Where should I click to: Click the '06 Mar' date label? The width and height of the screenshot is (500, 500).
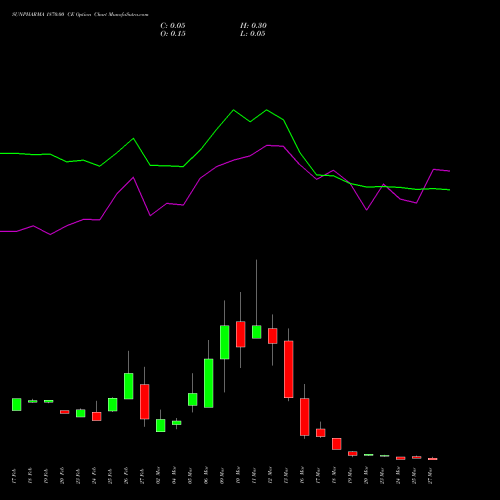(x=206, y=476)
